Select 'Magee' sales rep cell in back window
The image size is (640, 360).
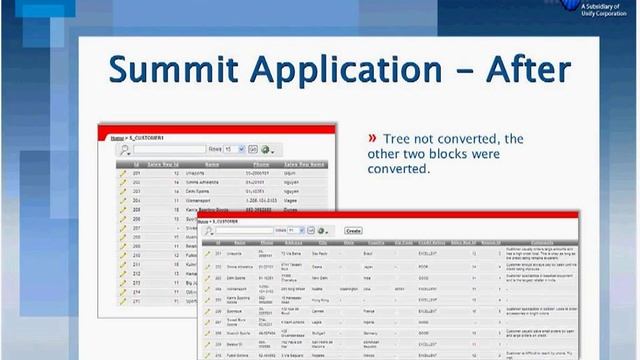(x=291, y=201)
